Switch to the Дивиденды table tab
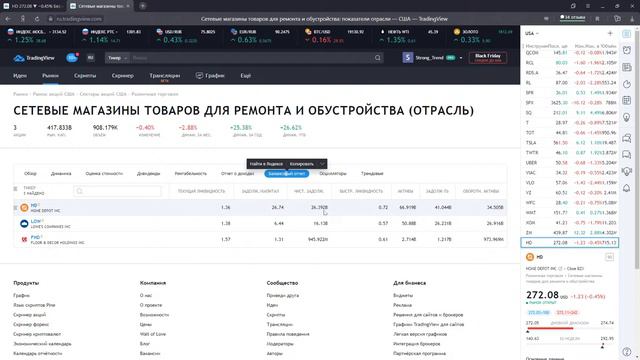The image size is (640, 360). click(x=149, y=174)
